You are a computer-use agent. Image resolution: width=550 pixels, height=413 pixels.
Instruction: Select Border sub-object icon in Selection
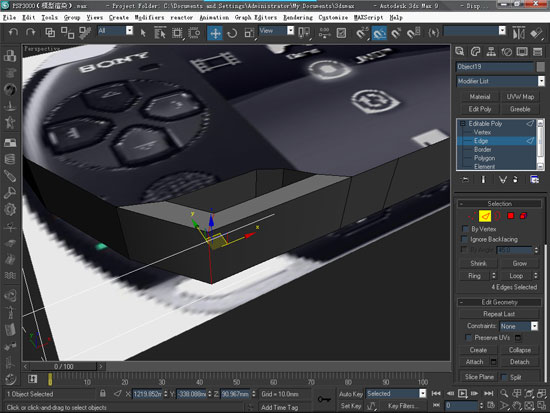(497, 216)
